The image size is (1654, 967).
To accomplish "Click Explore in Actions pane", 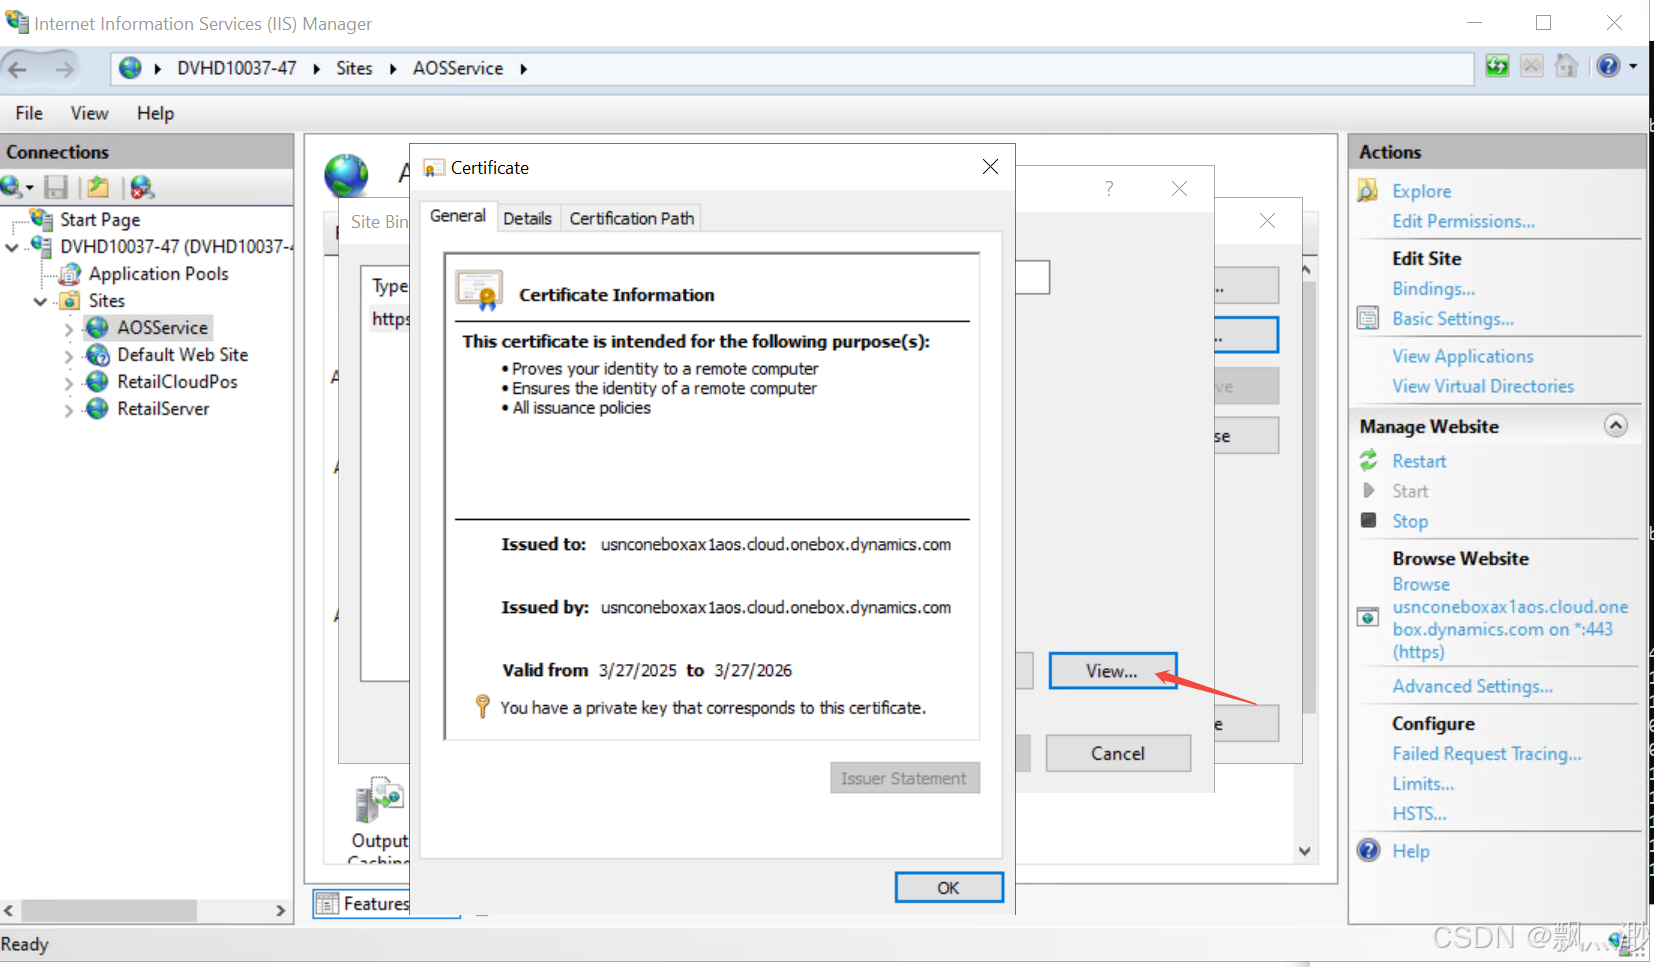I will coord(1421,191).
